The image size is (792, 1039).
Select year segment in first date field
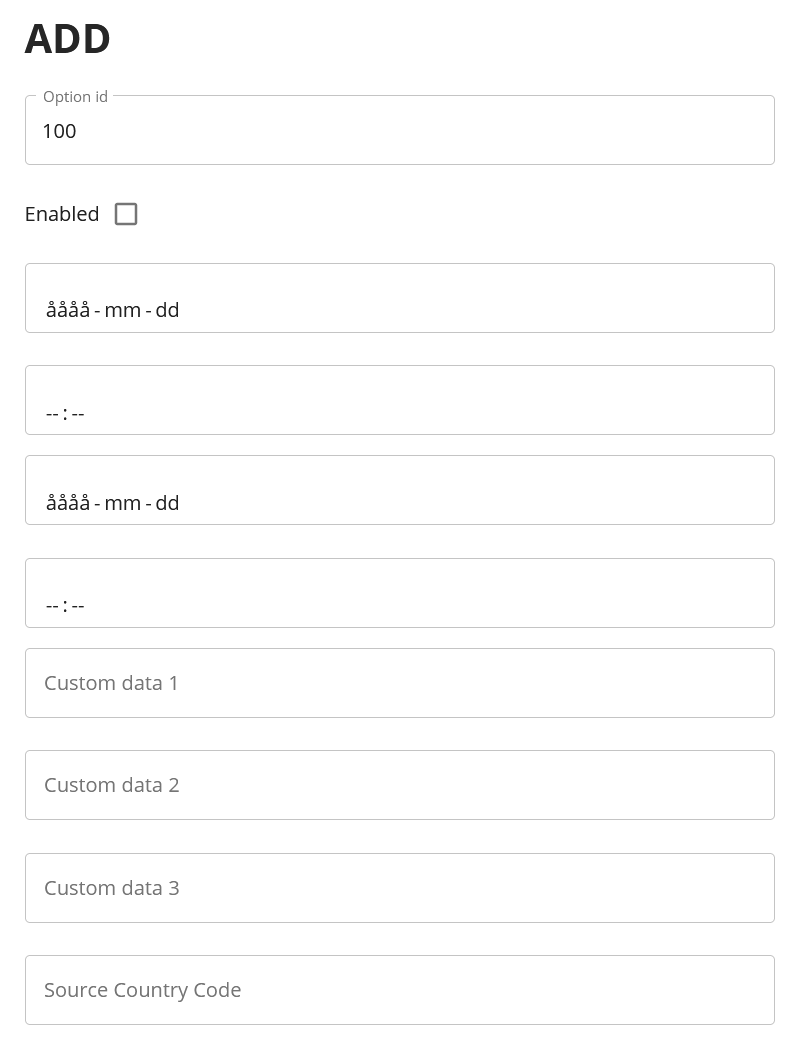point(67,310)
